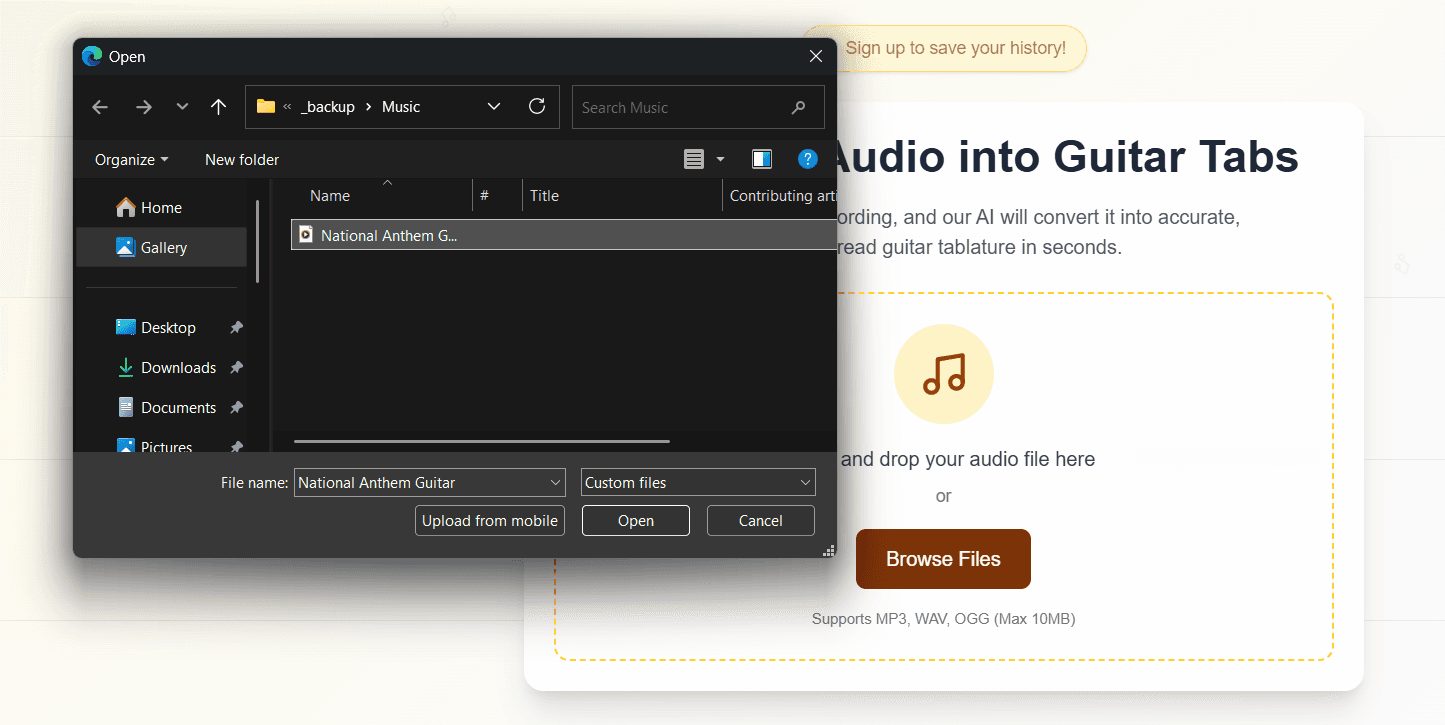The height and width of the screenshot is (725, 1445).
Task: Open the Music breadcrumb item
Action: click(403, 106)
